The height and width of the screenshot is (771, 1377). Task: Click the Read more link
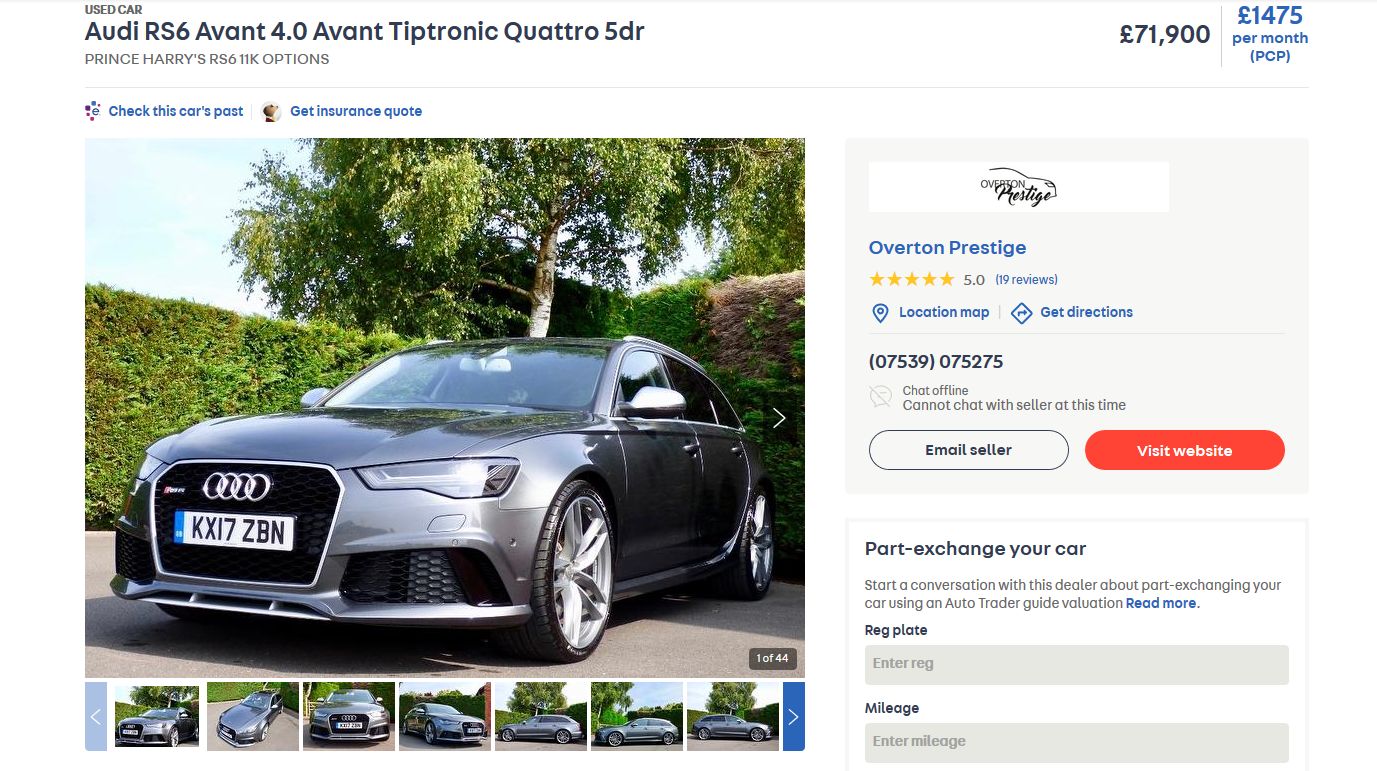(x=1161, y=603)
